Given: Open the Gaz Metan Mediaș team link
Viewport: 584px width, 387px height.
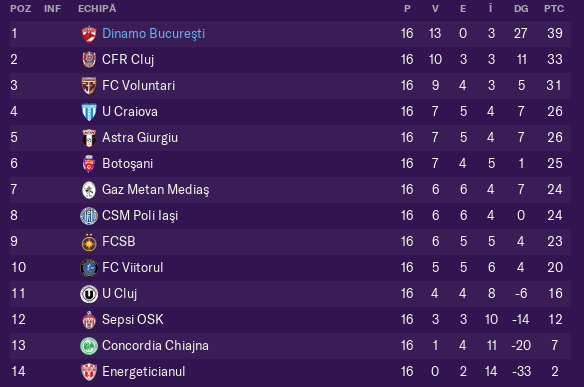Looking at the screenshot, I should point(156,190).
